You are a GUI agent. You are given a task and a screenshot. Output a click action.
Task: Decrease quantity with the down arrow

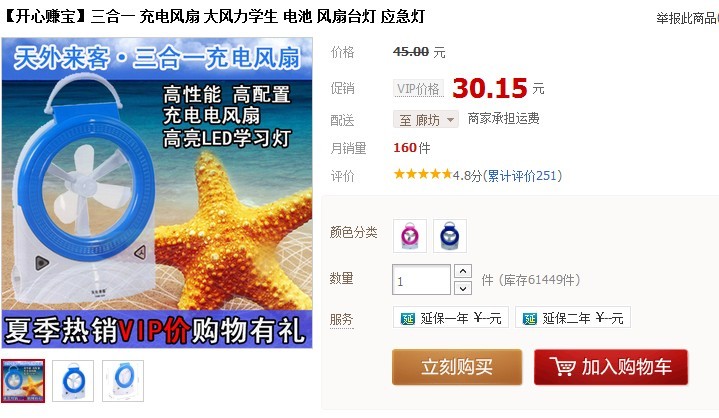tap(463, 288)
